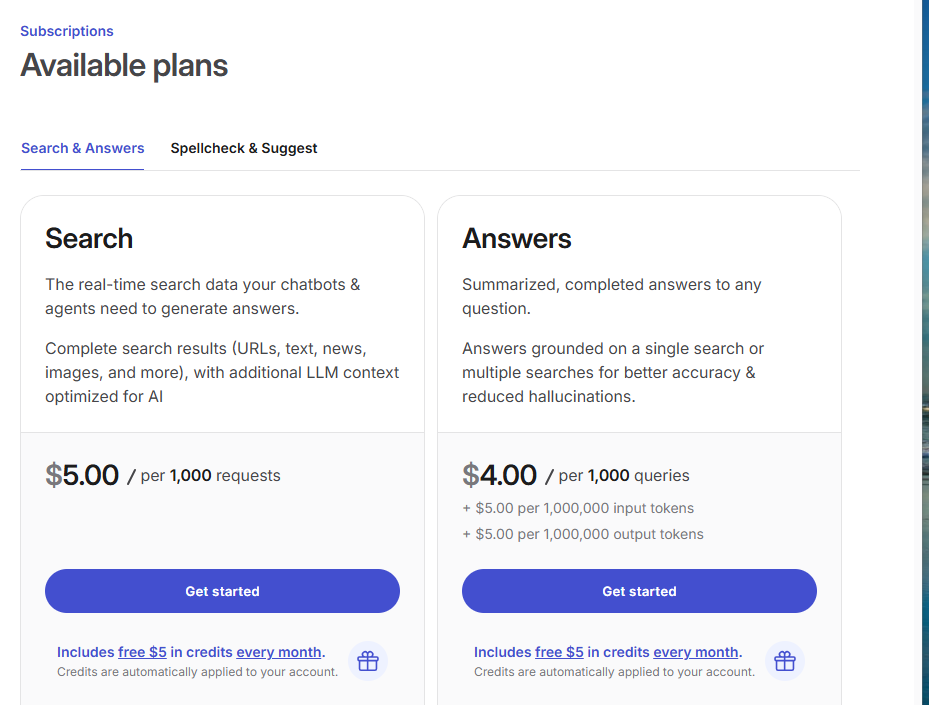Get started with the Search plan

[x=222, y=591]
